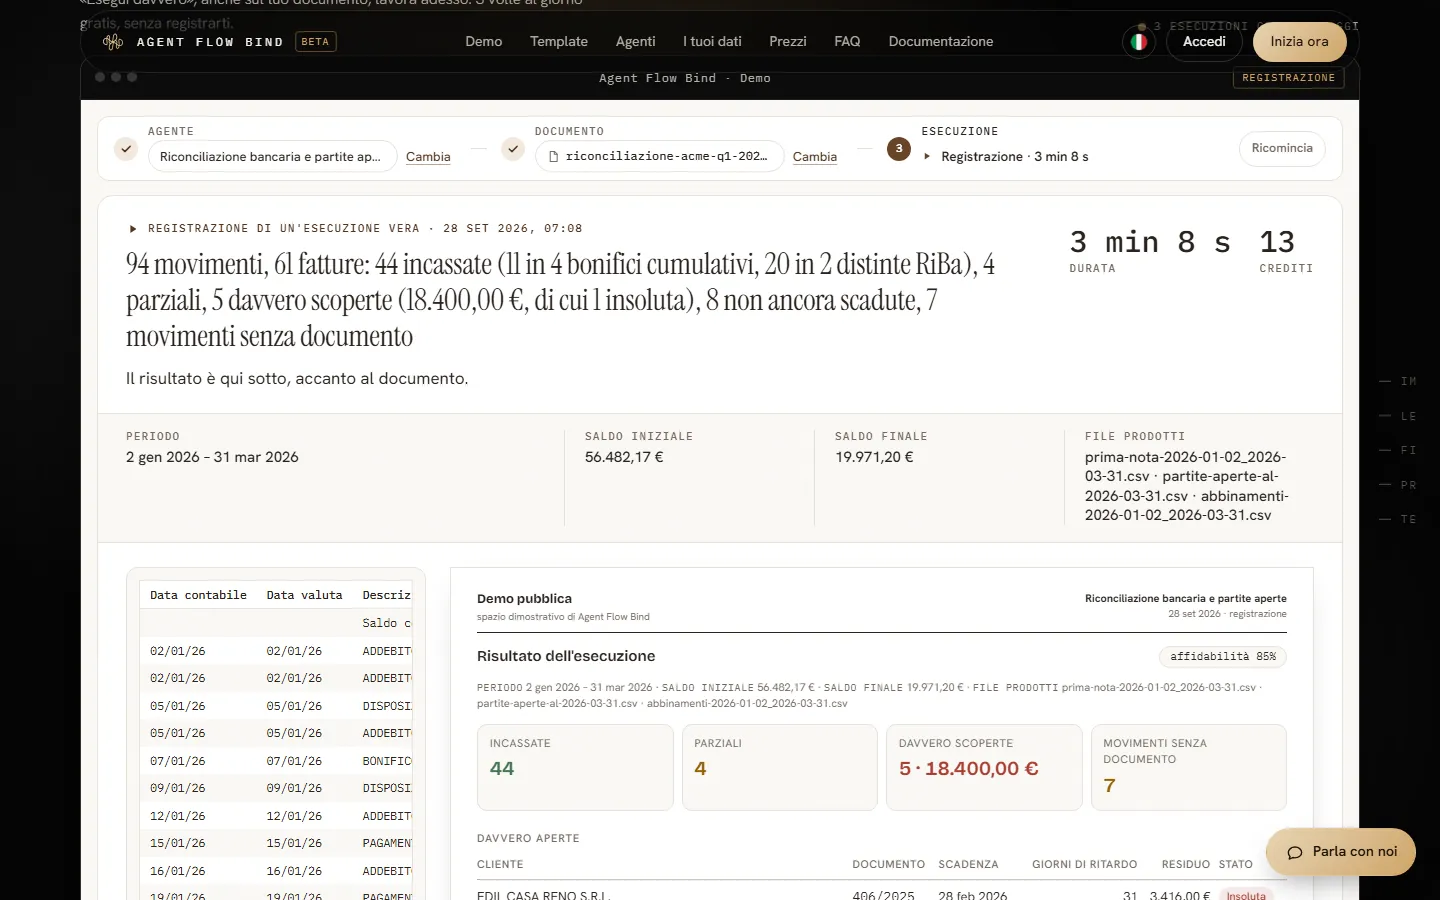Click Cambia link next to agent
The image size is (1440, 900).
[x=428, y=157]
